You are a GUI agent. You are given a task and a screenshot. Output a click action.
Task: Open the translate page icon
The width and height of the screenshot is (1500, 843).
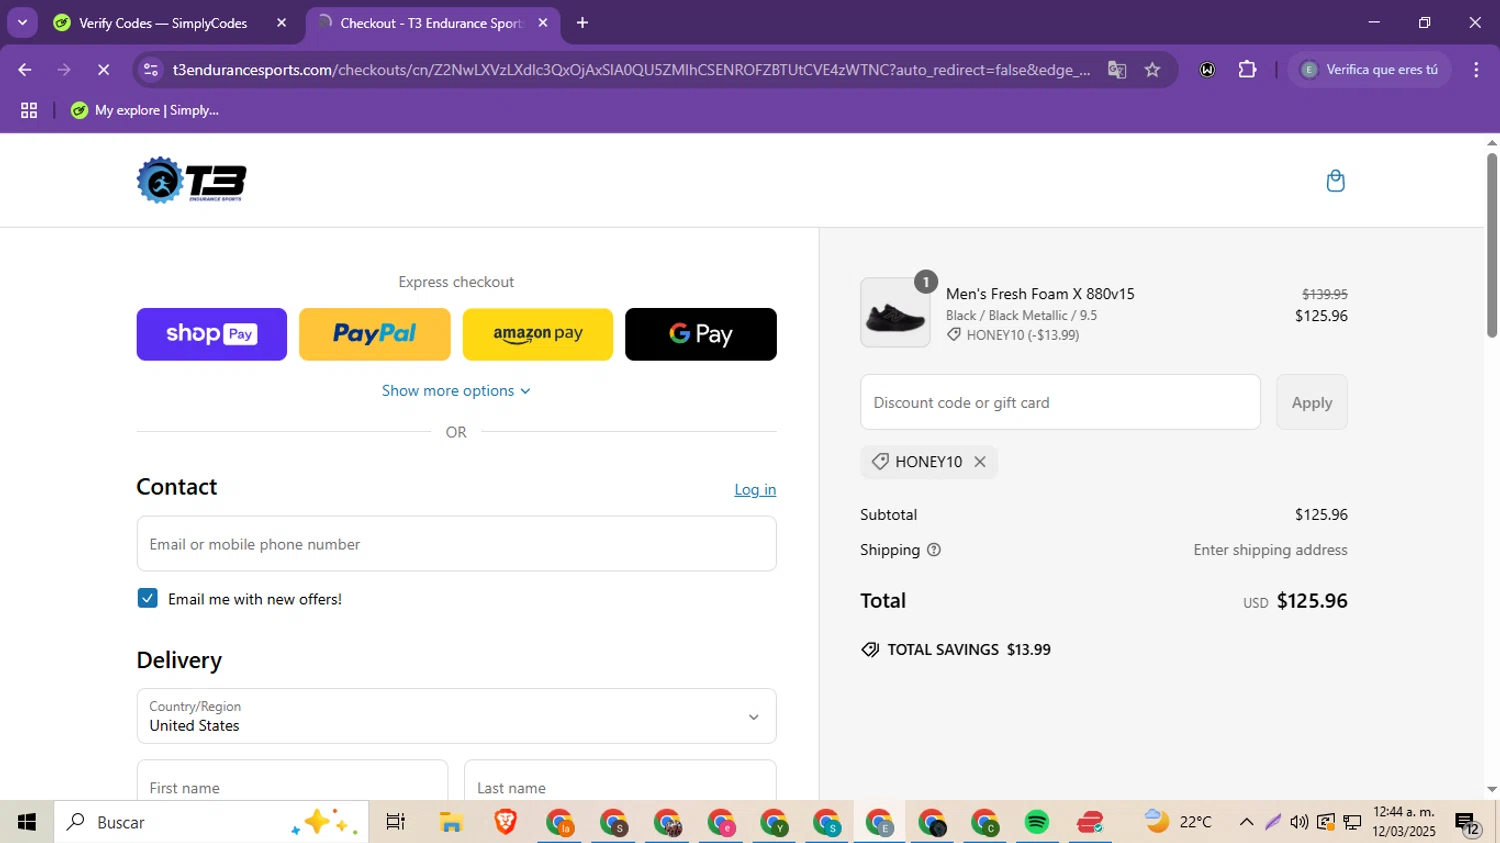coord(1117,70)
